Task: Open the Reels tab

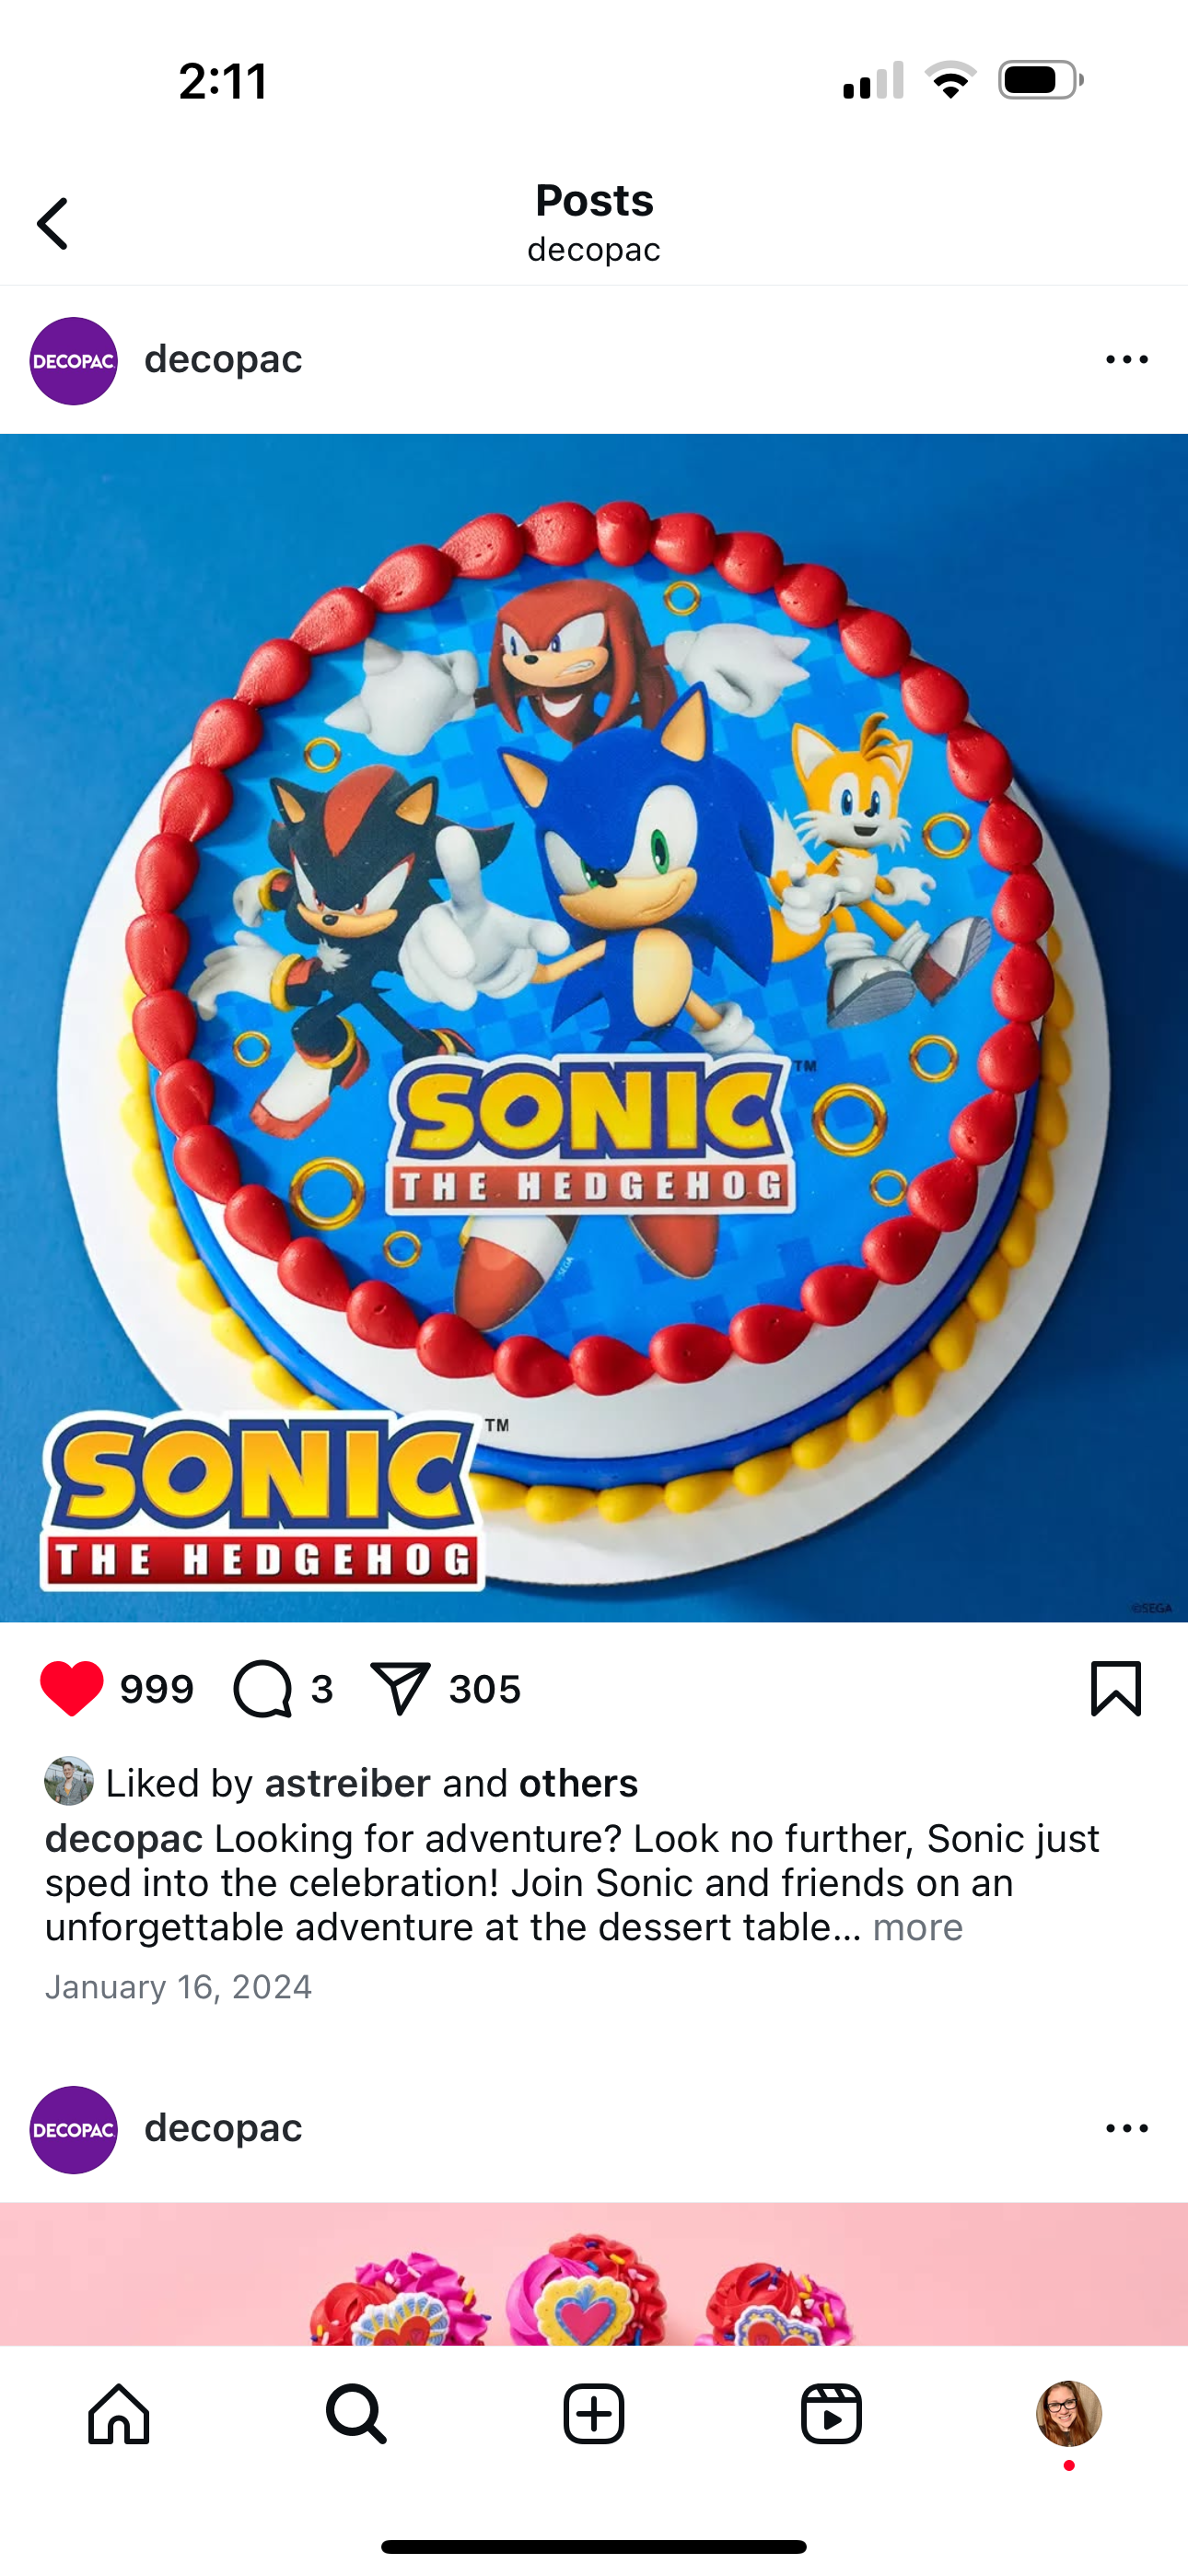Action: click(x=831, y=2414)
